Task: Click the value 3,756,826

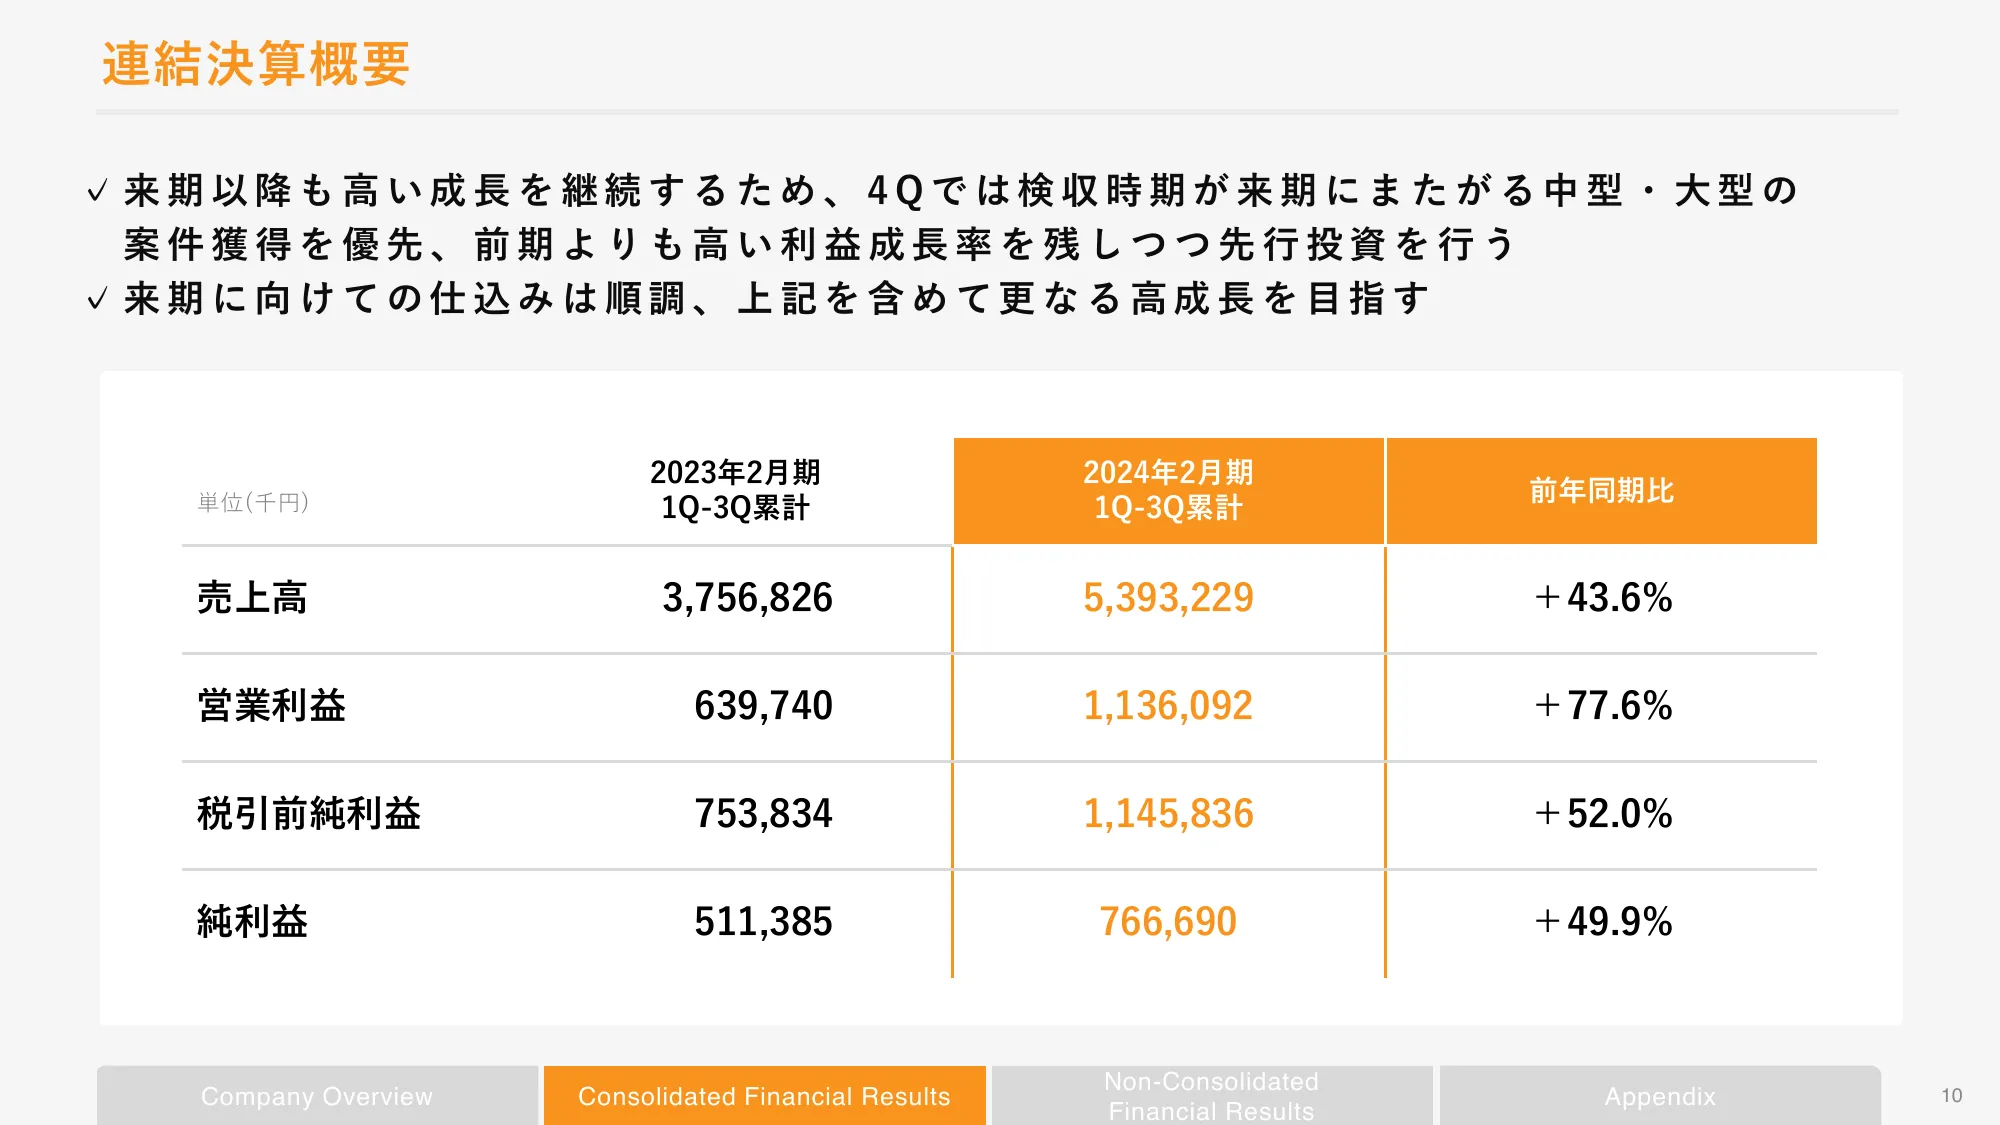Action: 747,598
